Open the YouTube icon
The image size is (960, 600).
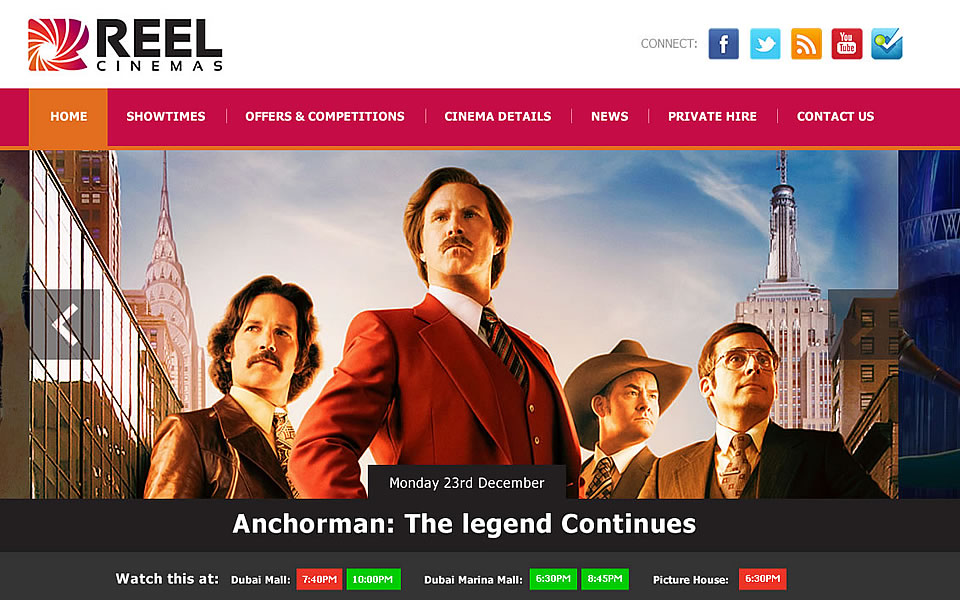(847, 43)
